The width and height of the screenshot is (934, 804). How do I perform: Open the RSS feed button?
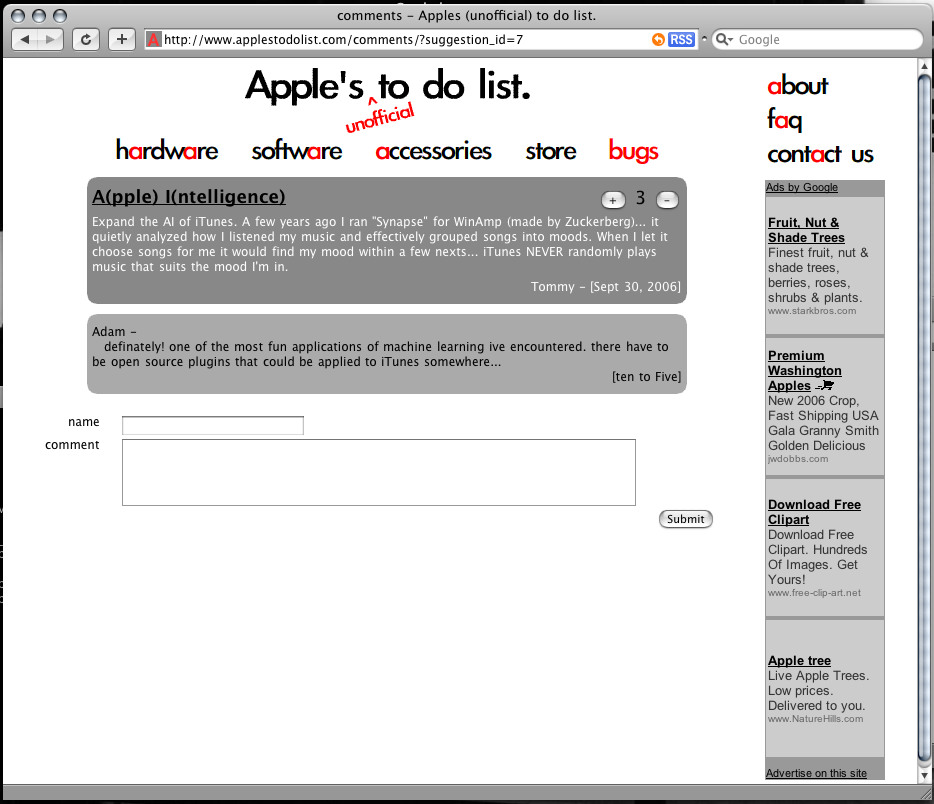[x=681, y=40]
